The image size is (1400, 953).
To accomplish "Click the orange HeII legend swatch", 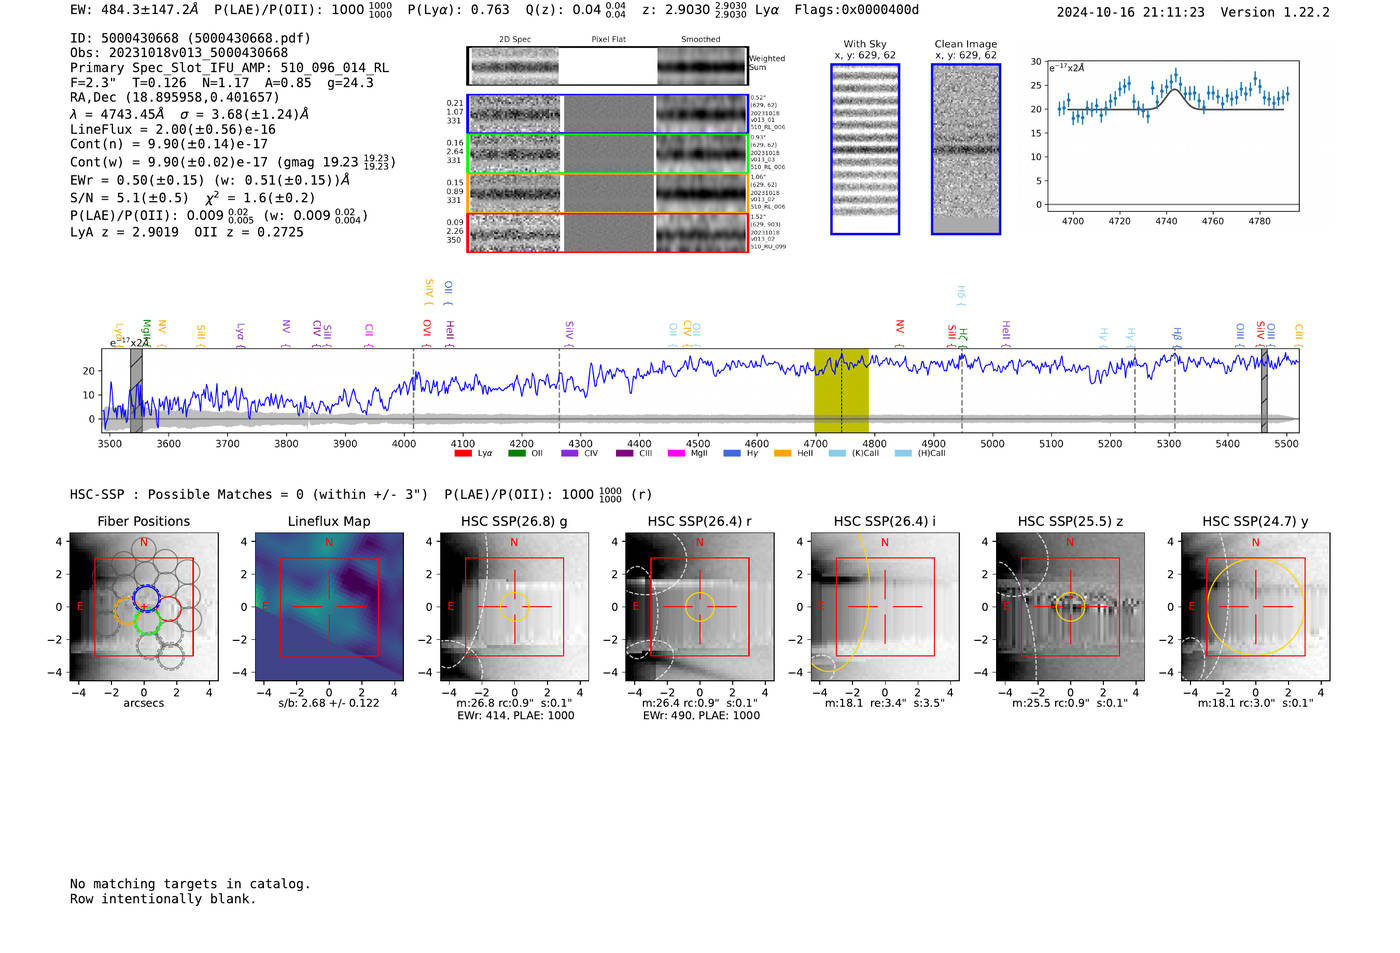I will point(783,453).
